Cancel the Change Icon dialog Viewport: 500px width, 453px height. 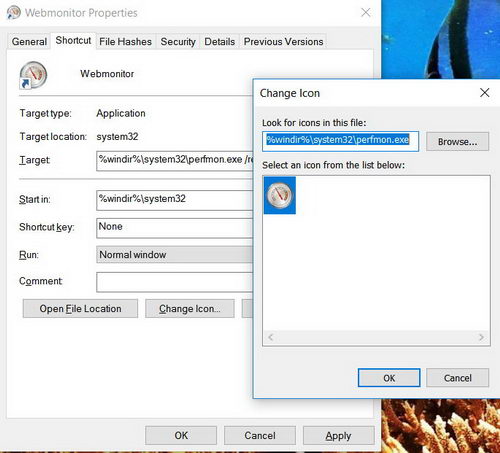click(x=457, y=378)
